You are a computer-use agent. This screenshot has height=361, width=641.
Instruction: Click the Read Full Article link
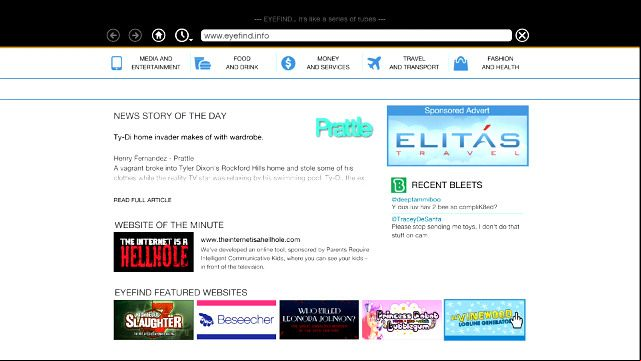[142, 200]
